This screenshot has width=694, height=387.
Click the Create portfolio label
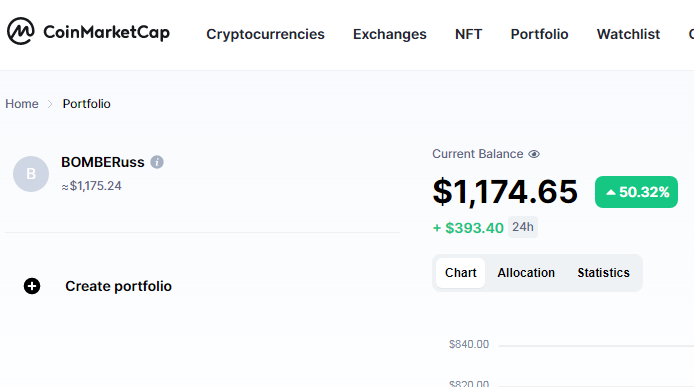click(x=118, y=286)
